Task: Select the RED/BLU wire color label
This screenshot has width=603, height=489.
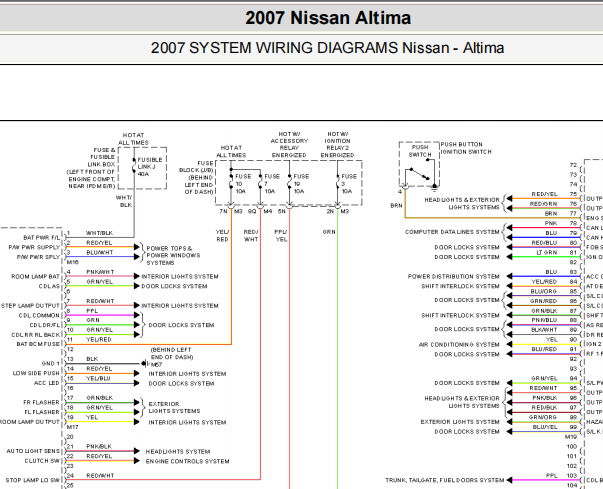Action: pos(544,243)
